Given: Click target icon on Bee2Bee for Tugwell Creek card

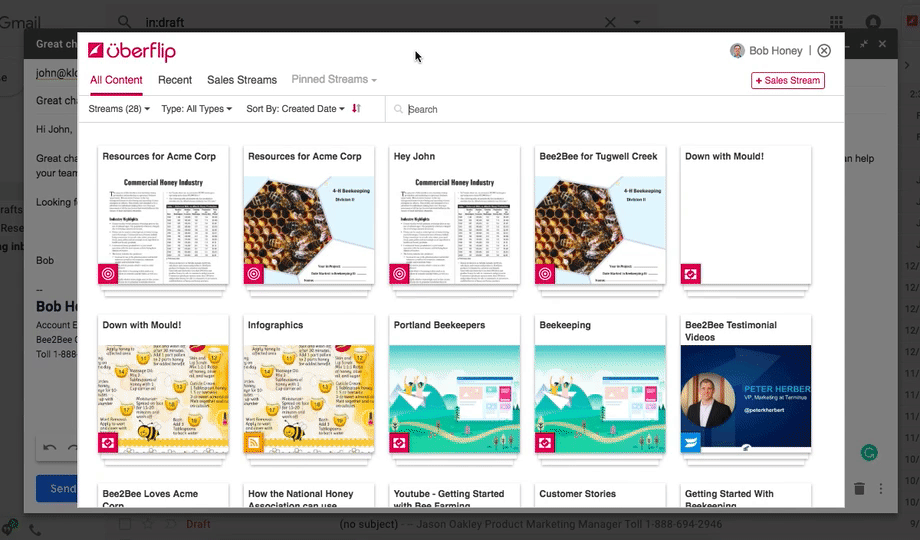Looking at the screenshot, I should tap(544, 274).
